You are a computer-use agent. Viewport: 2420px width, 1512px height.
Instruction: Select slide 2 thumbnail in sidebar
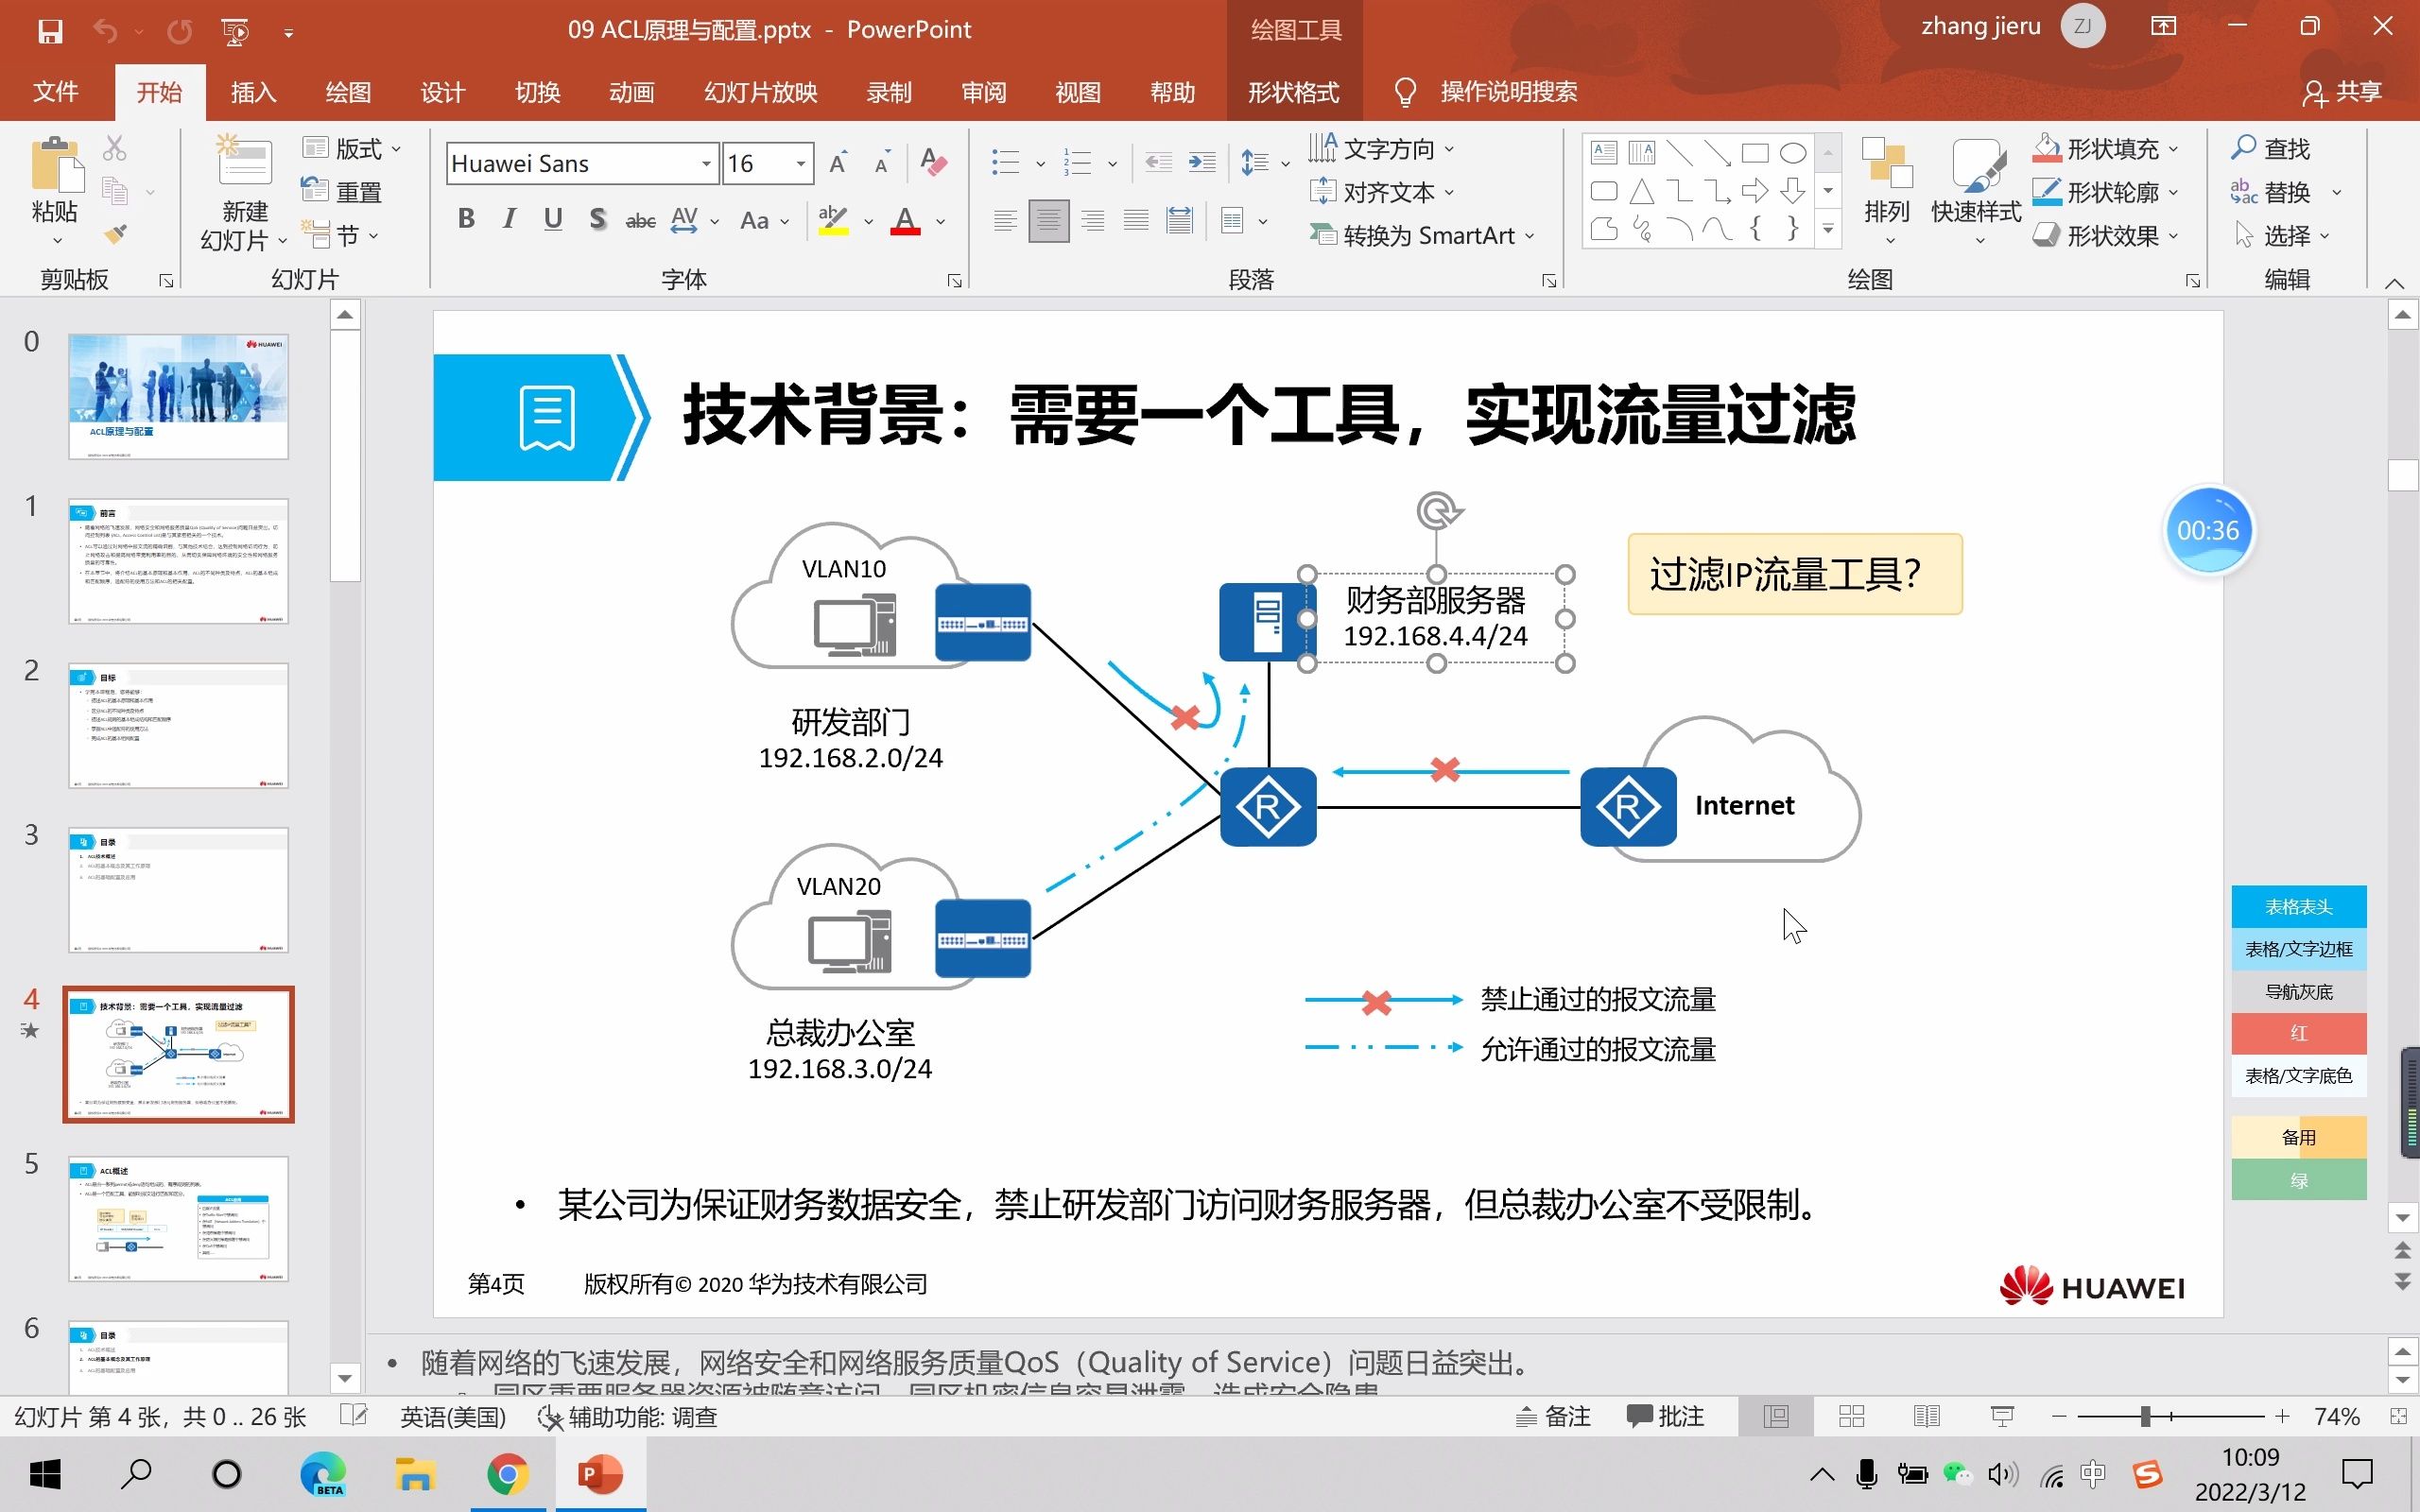178,727
